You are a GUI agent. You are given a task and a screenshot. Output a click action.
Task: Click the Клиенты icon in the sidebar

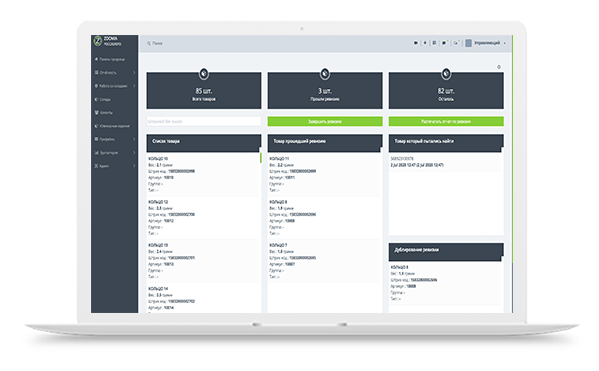96,113
